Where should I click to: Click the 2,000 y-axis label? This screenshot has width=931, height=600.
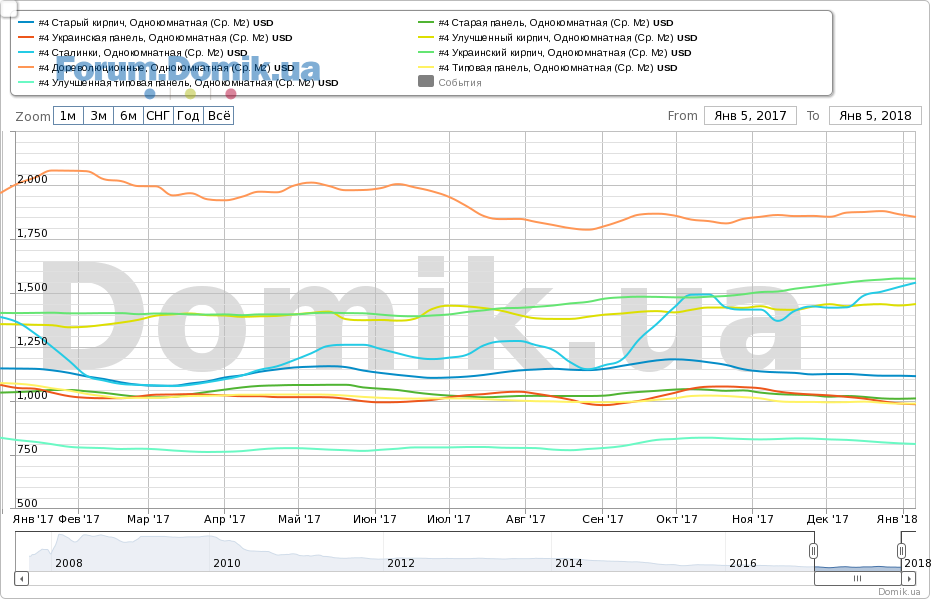point(32,179)
